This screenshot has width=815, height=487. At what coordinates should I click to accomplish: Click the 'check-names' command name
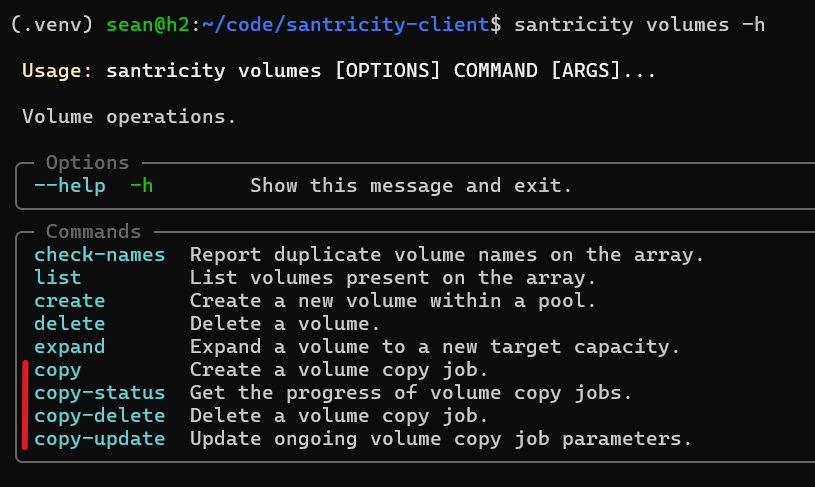(100, 255)
